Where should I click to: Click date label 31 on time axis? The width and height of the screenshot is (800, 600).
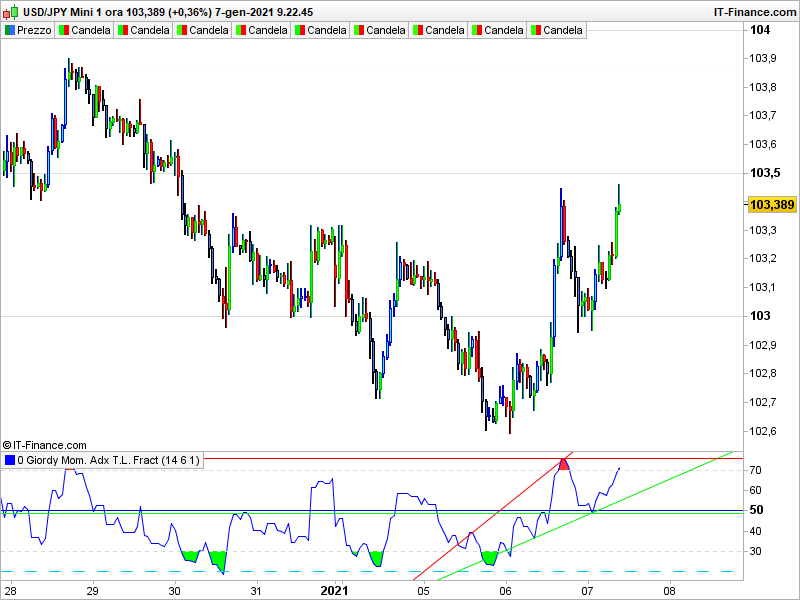[x=256, y=591]
